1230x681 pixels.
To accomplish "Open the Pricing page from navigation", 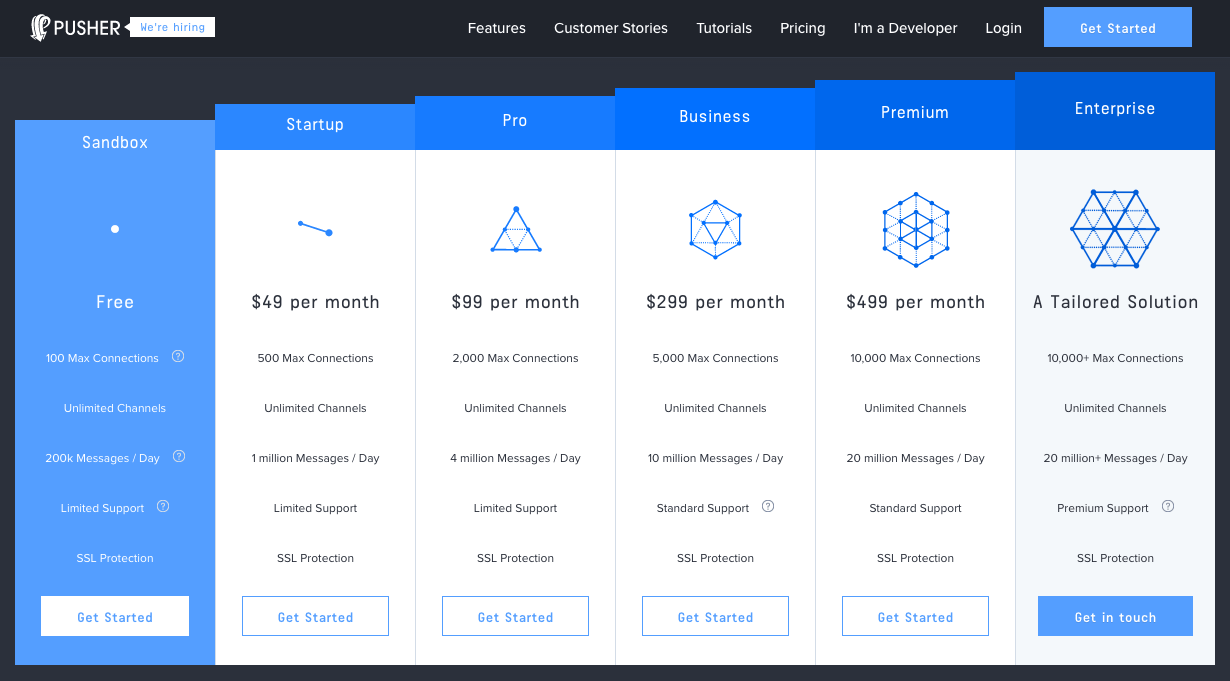I will [x=803, y=28].
